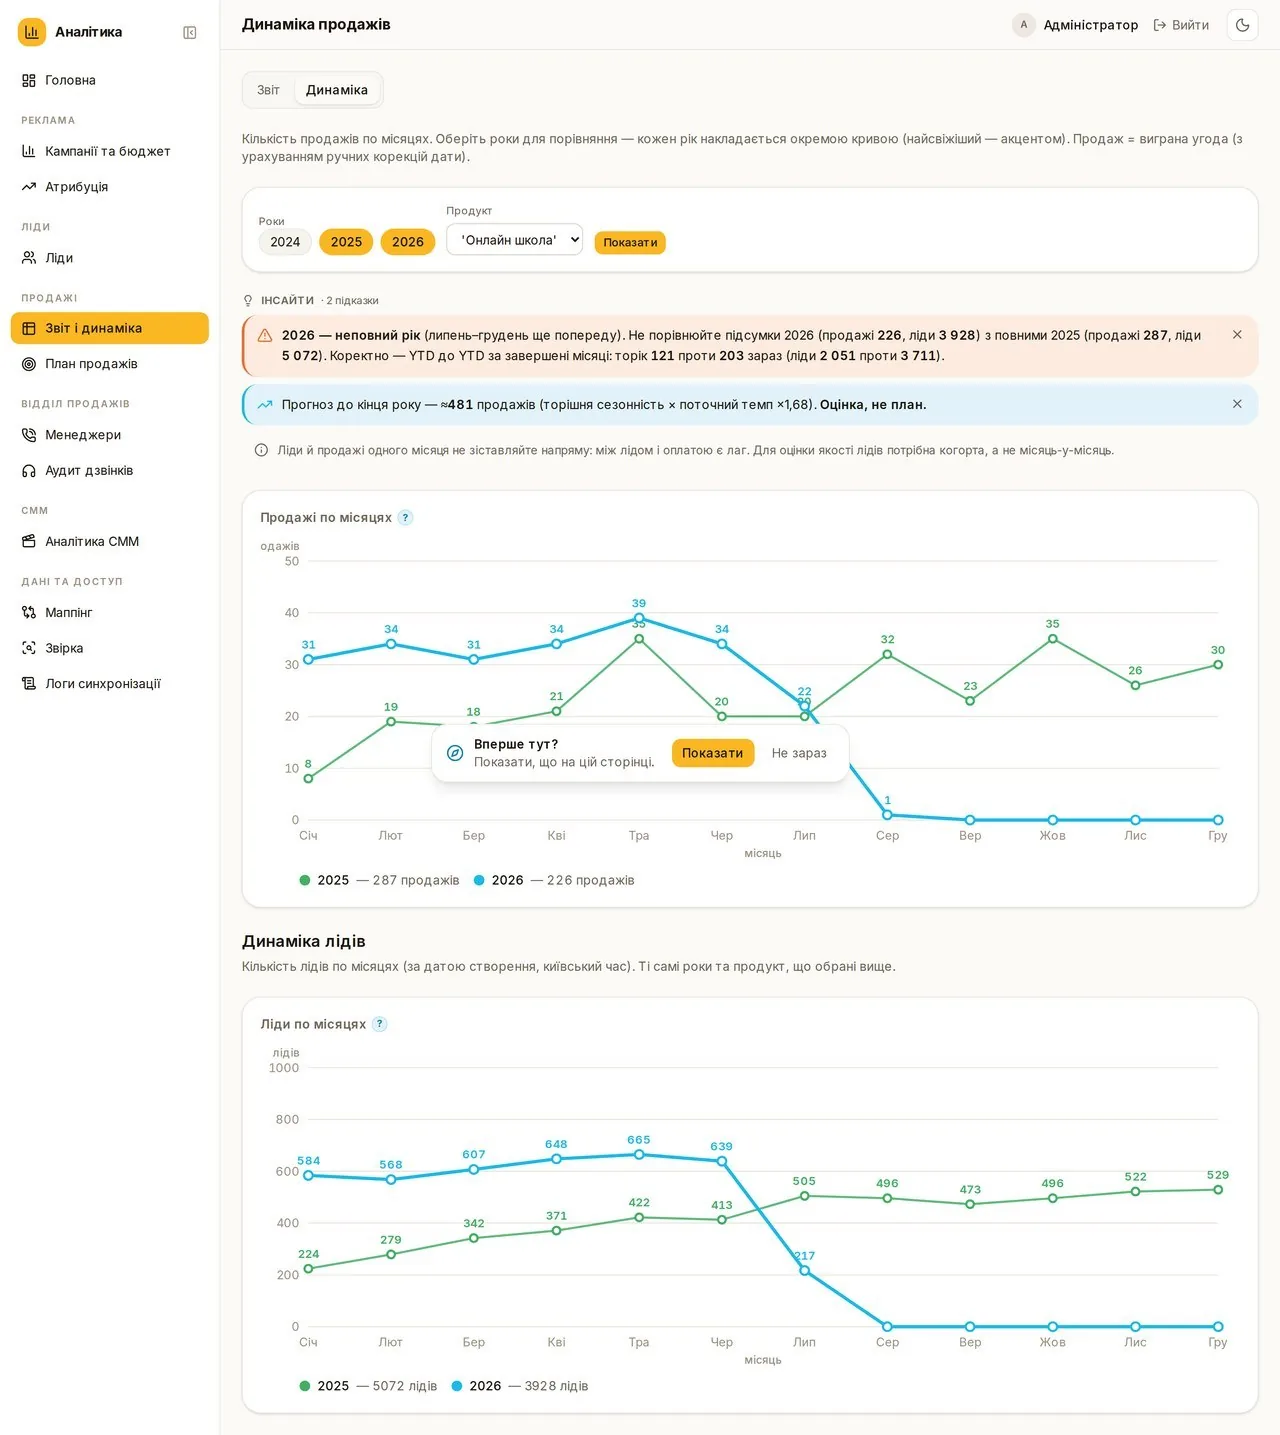
Task: Click the Показати button next to Продукт
Action: tap(630, 243)
